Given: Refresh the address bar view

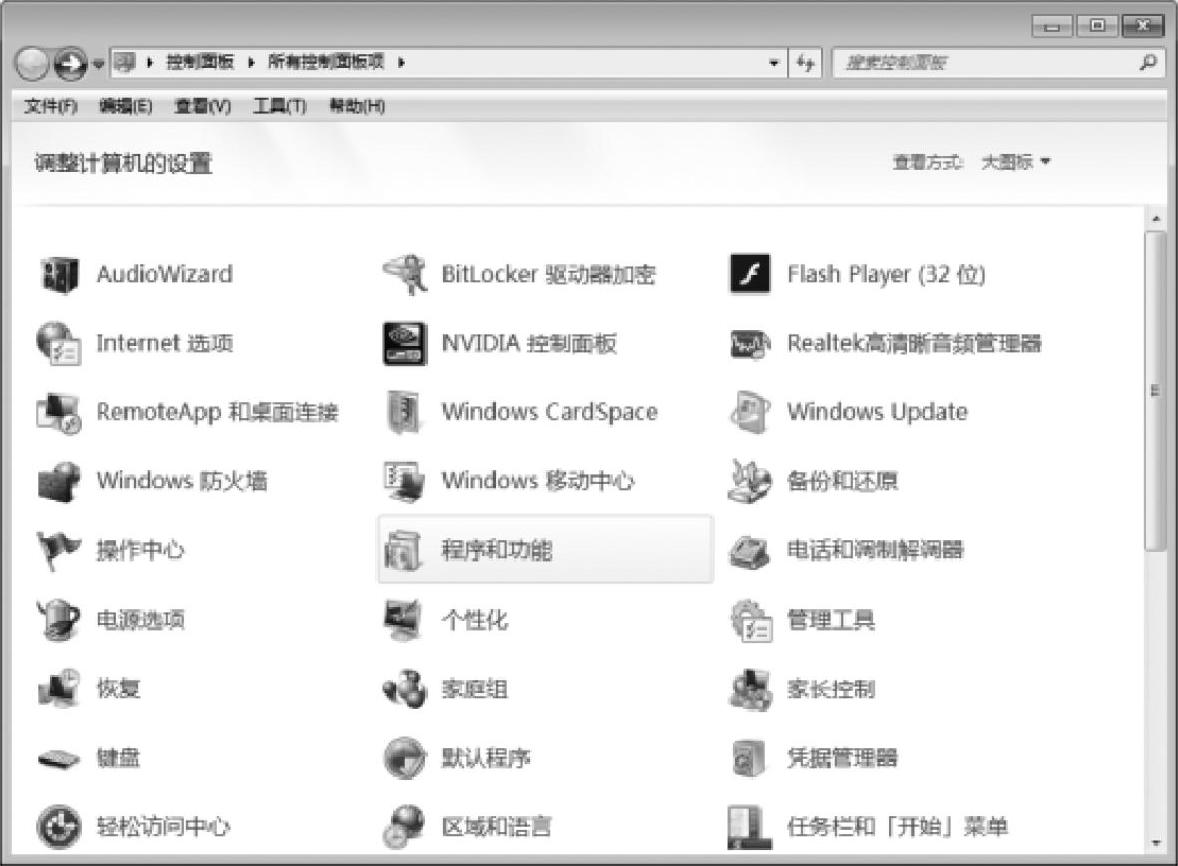Looking at the screenshot, I should [x=805, y=63].
